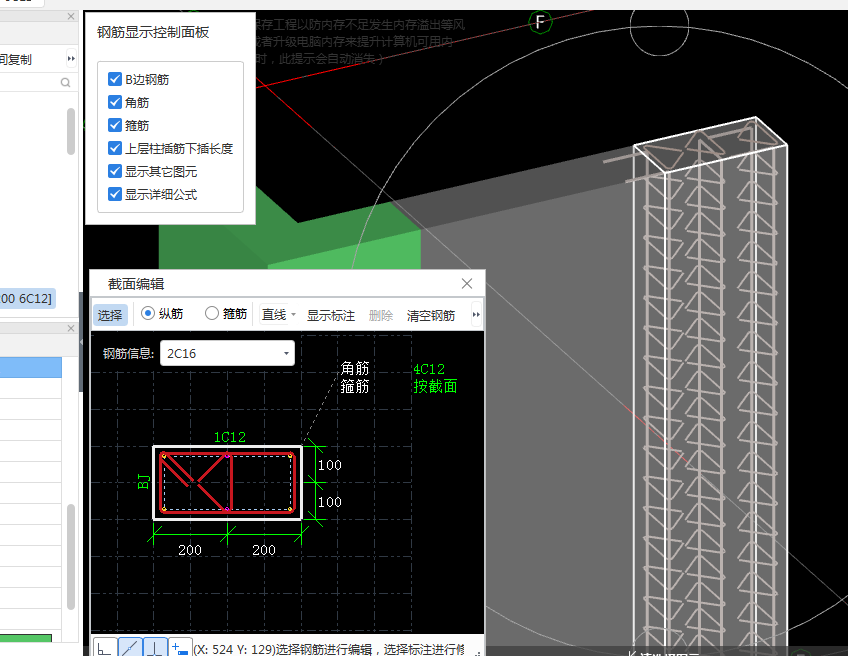
Task: Click the right 200 dimension value
Action: click(264, 550)
